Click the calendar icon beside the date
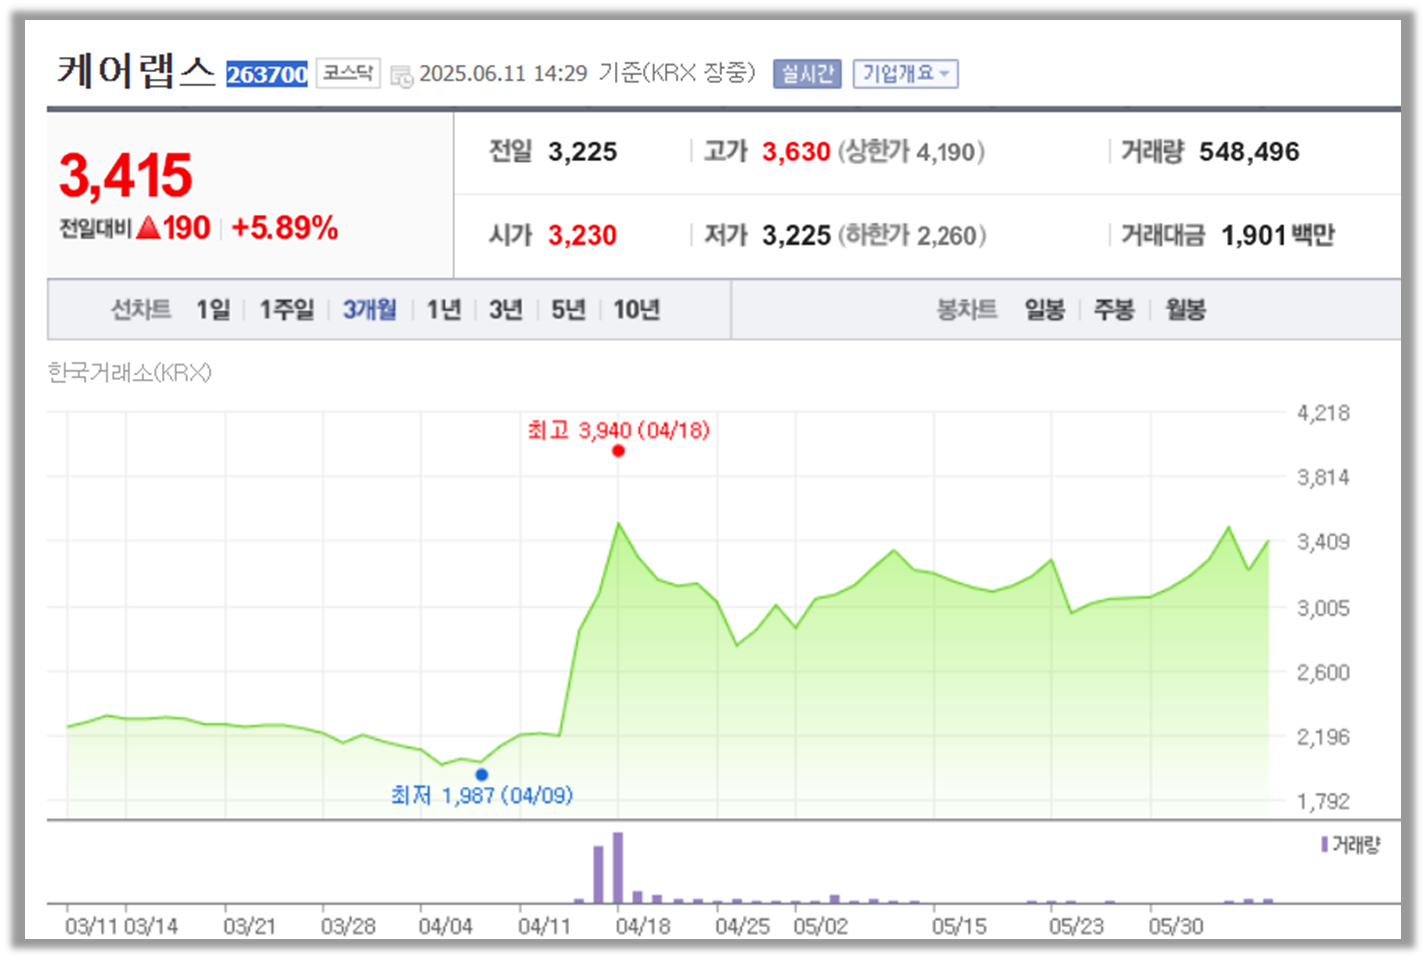This screenshot has width=1426, height=959. click(401, 76)
